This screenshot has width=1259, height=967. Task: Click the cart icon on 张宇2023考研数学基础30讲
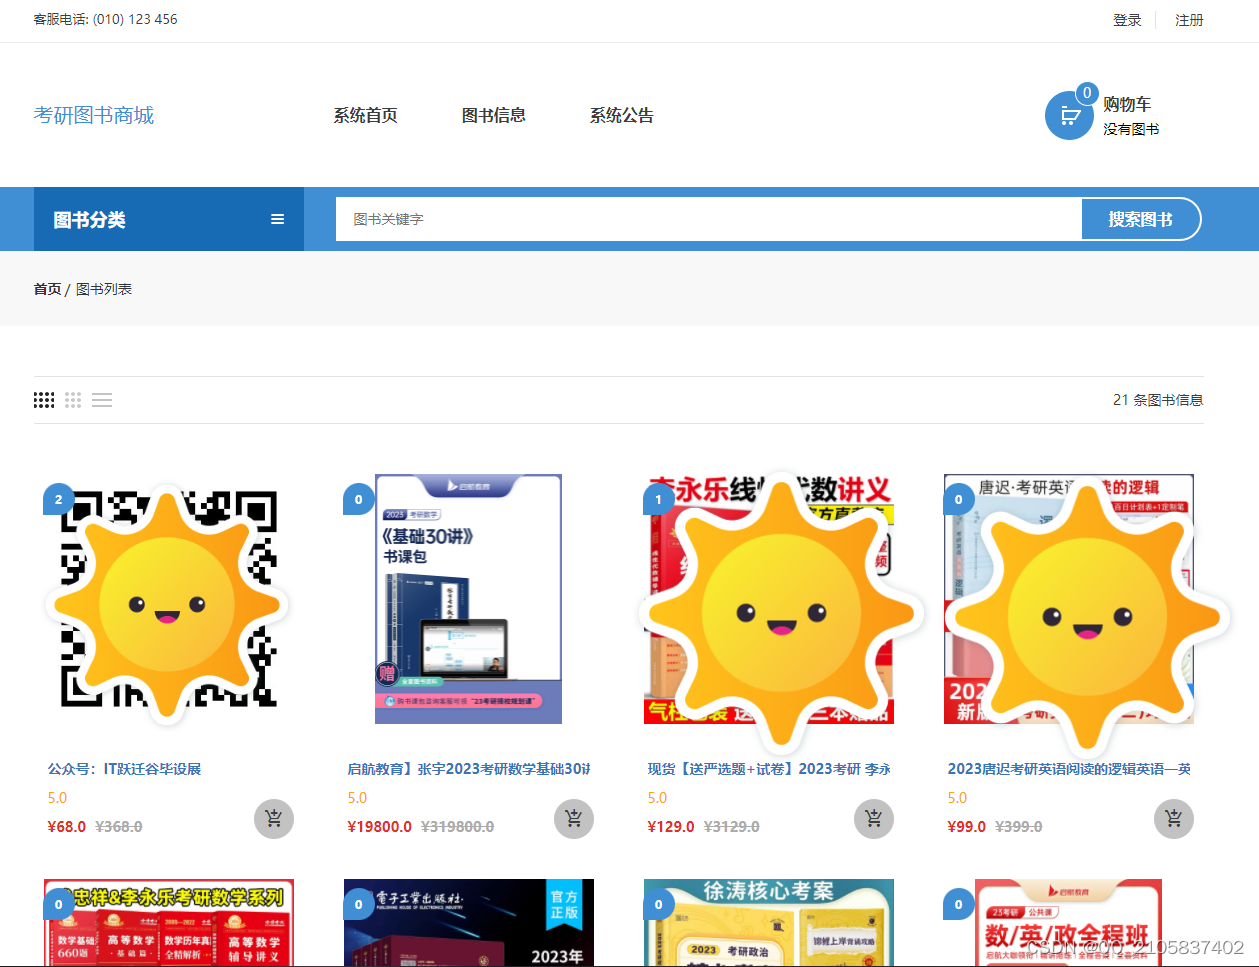(x=573, y=818)
